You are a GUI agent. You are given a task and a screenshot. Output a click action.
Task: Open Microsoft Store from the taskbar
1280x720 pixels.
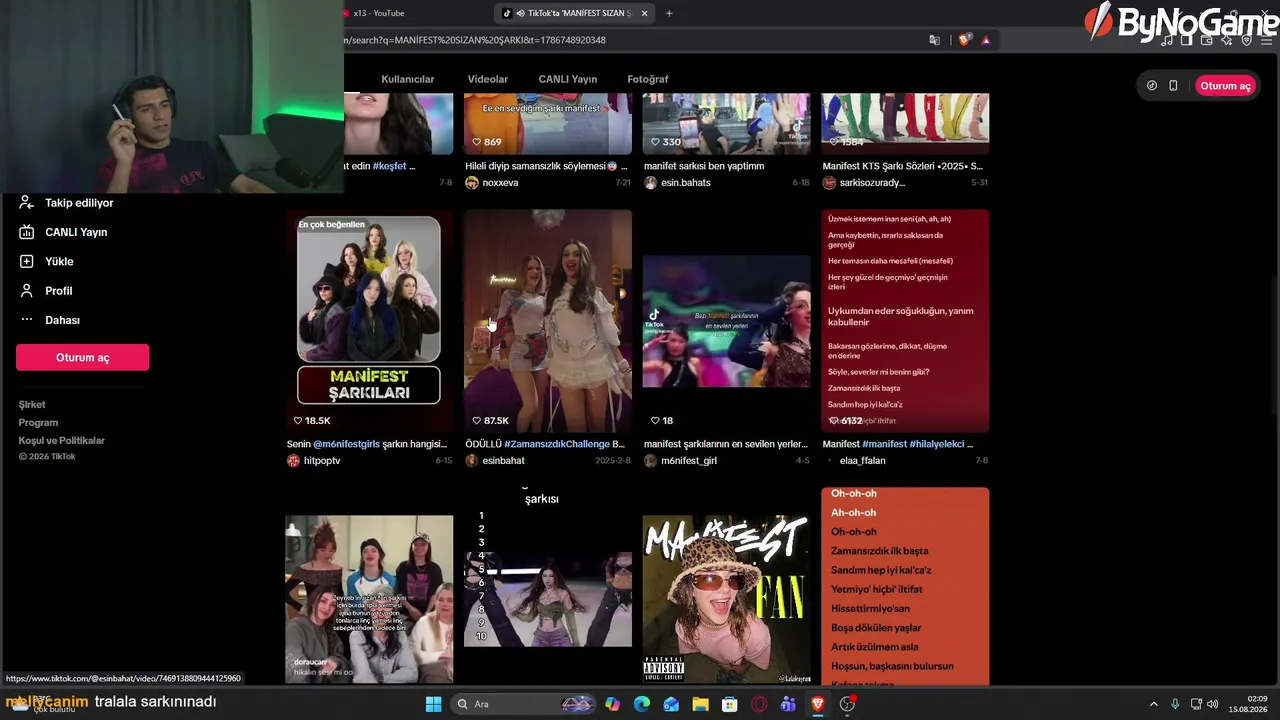tap(730, 704)
